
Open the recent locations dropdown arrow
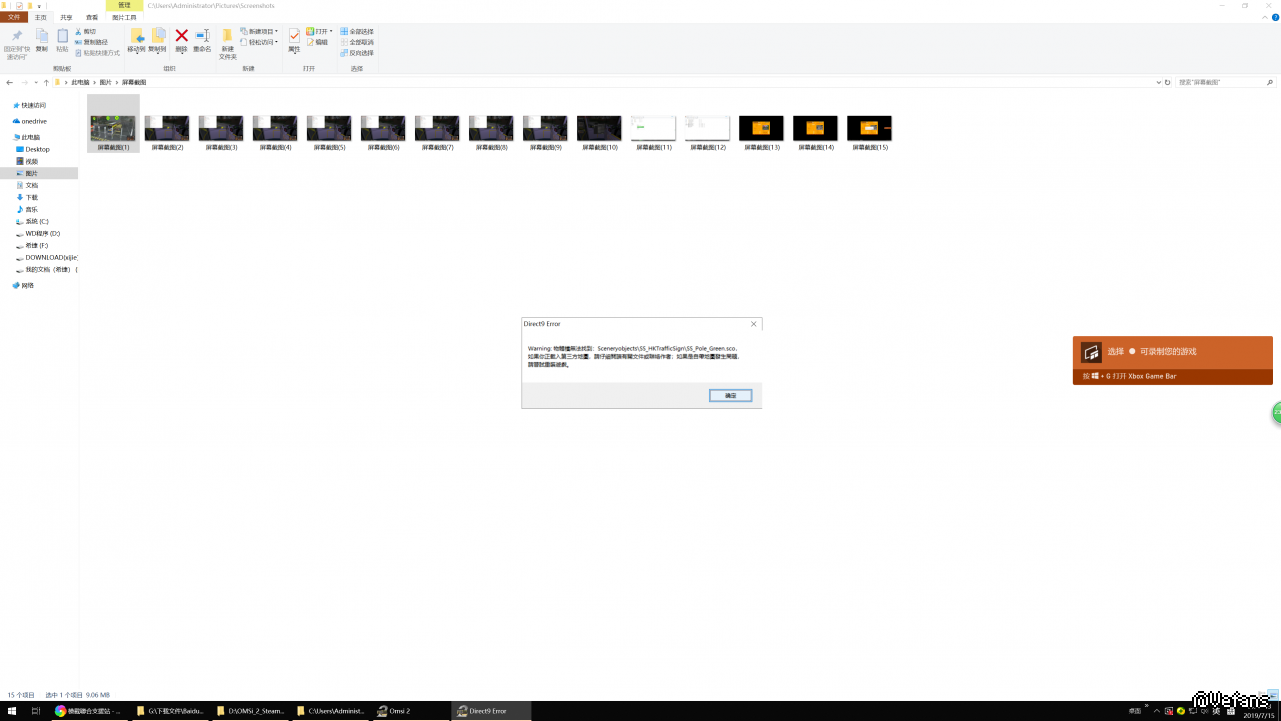36,82
